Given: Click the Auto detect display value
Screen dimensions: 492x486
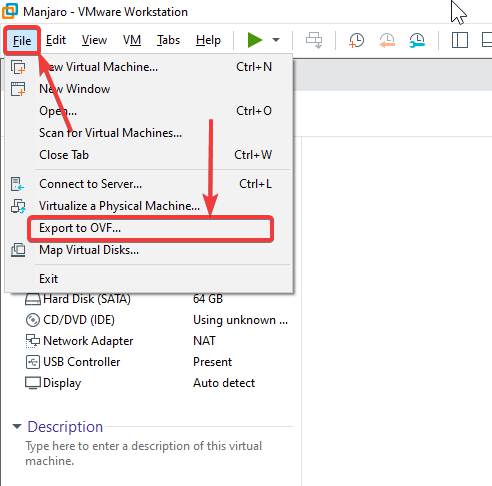Looking at the screenshot, I should [224, 383].
